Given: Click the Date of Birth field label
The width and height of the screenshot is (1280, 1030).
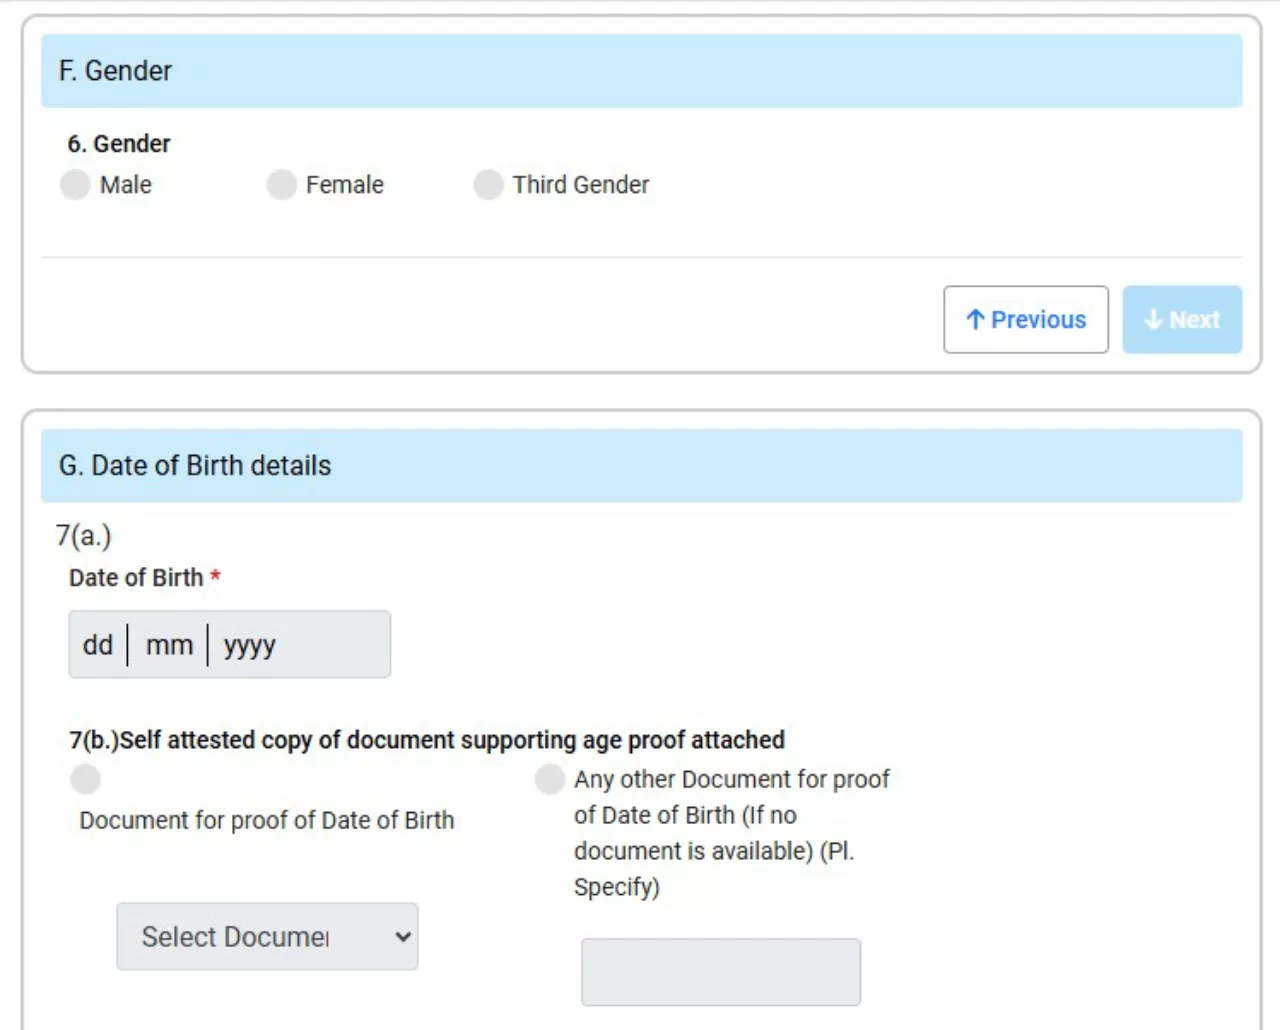Looking at the screenshot, I should coord(136,578).
